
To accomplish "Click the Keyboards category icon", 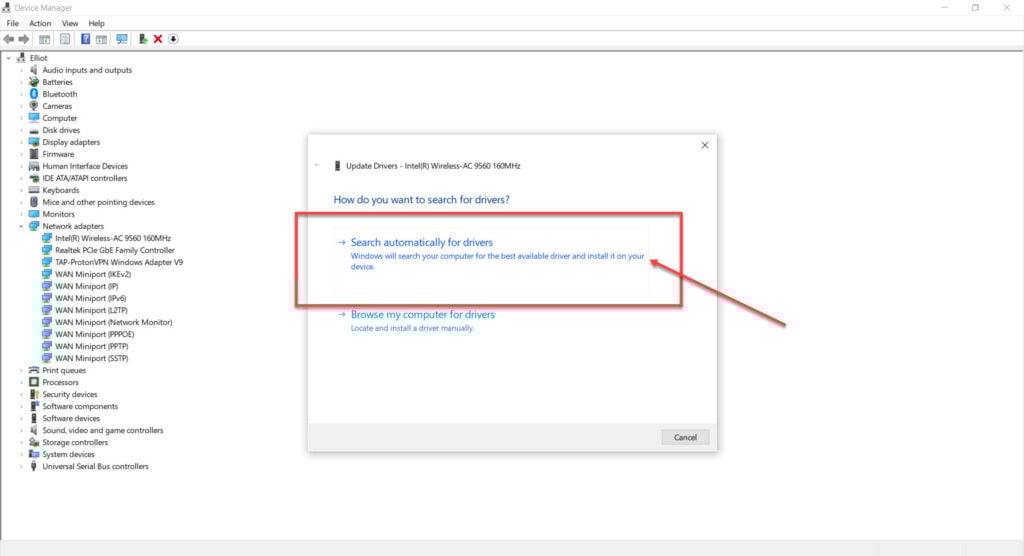I will [34, 190].
